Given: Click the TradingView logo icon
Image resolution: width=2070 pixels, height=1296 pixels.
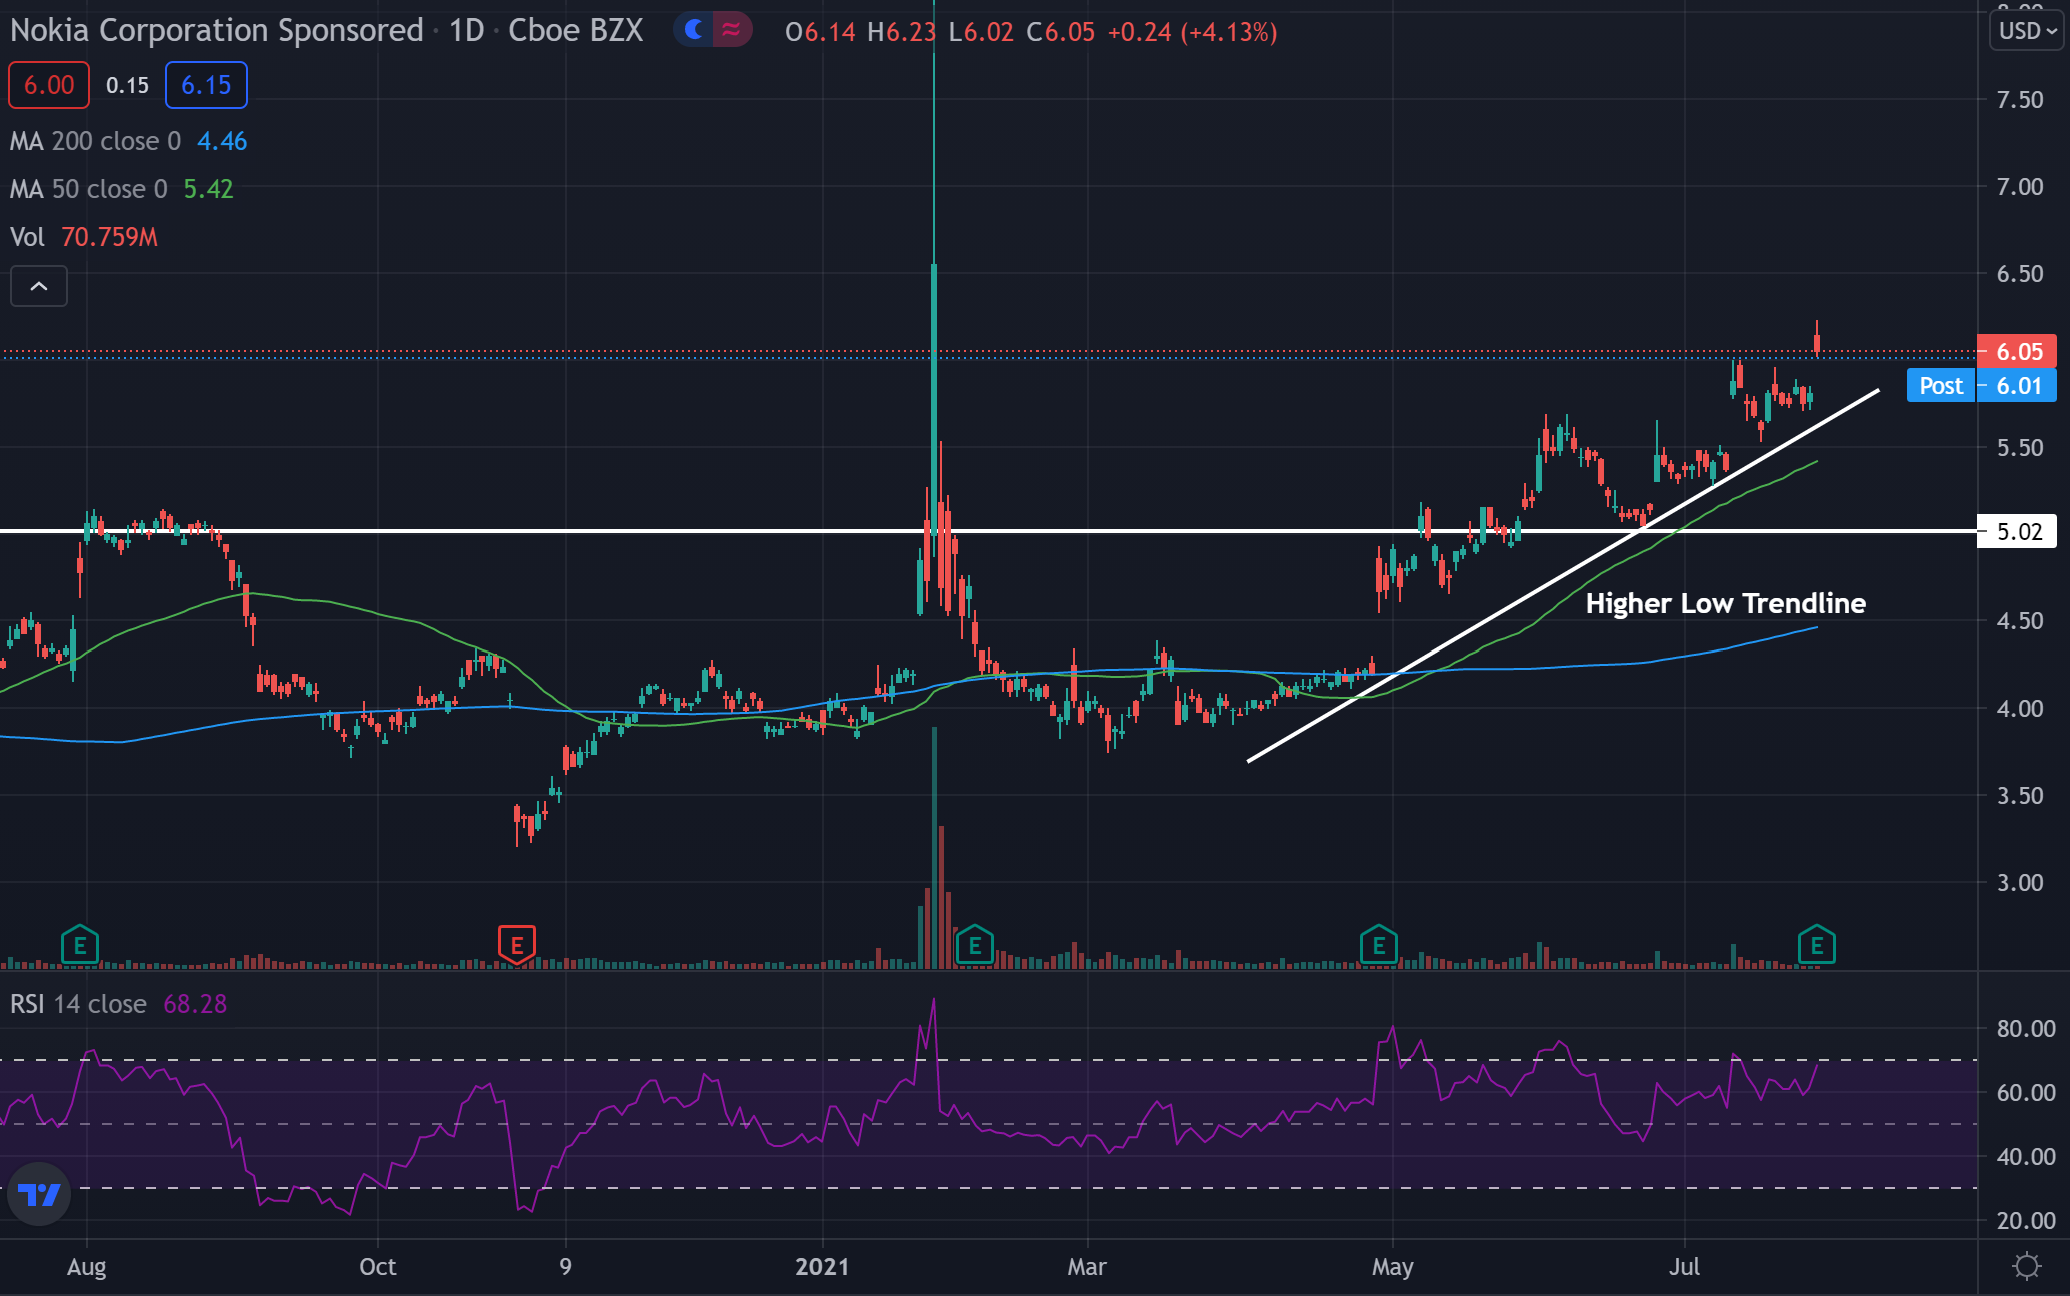Looking at the screenshot, I should [39, 1194].
